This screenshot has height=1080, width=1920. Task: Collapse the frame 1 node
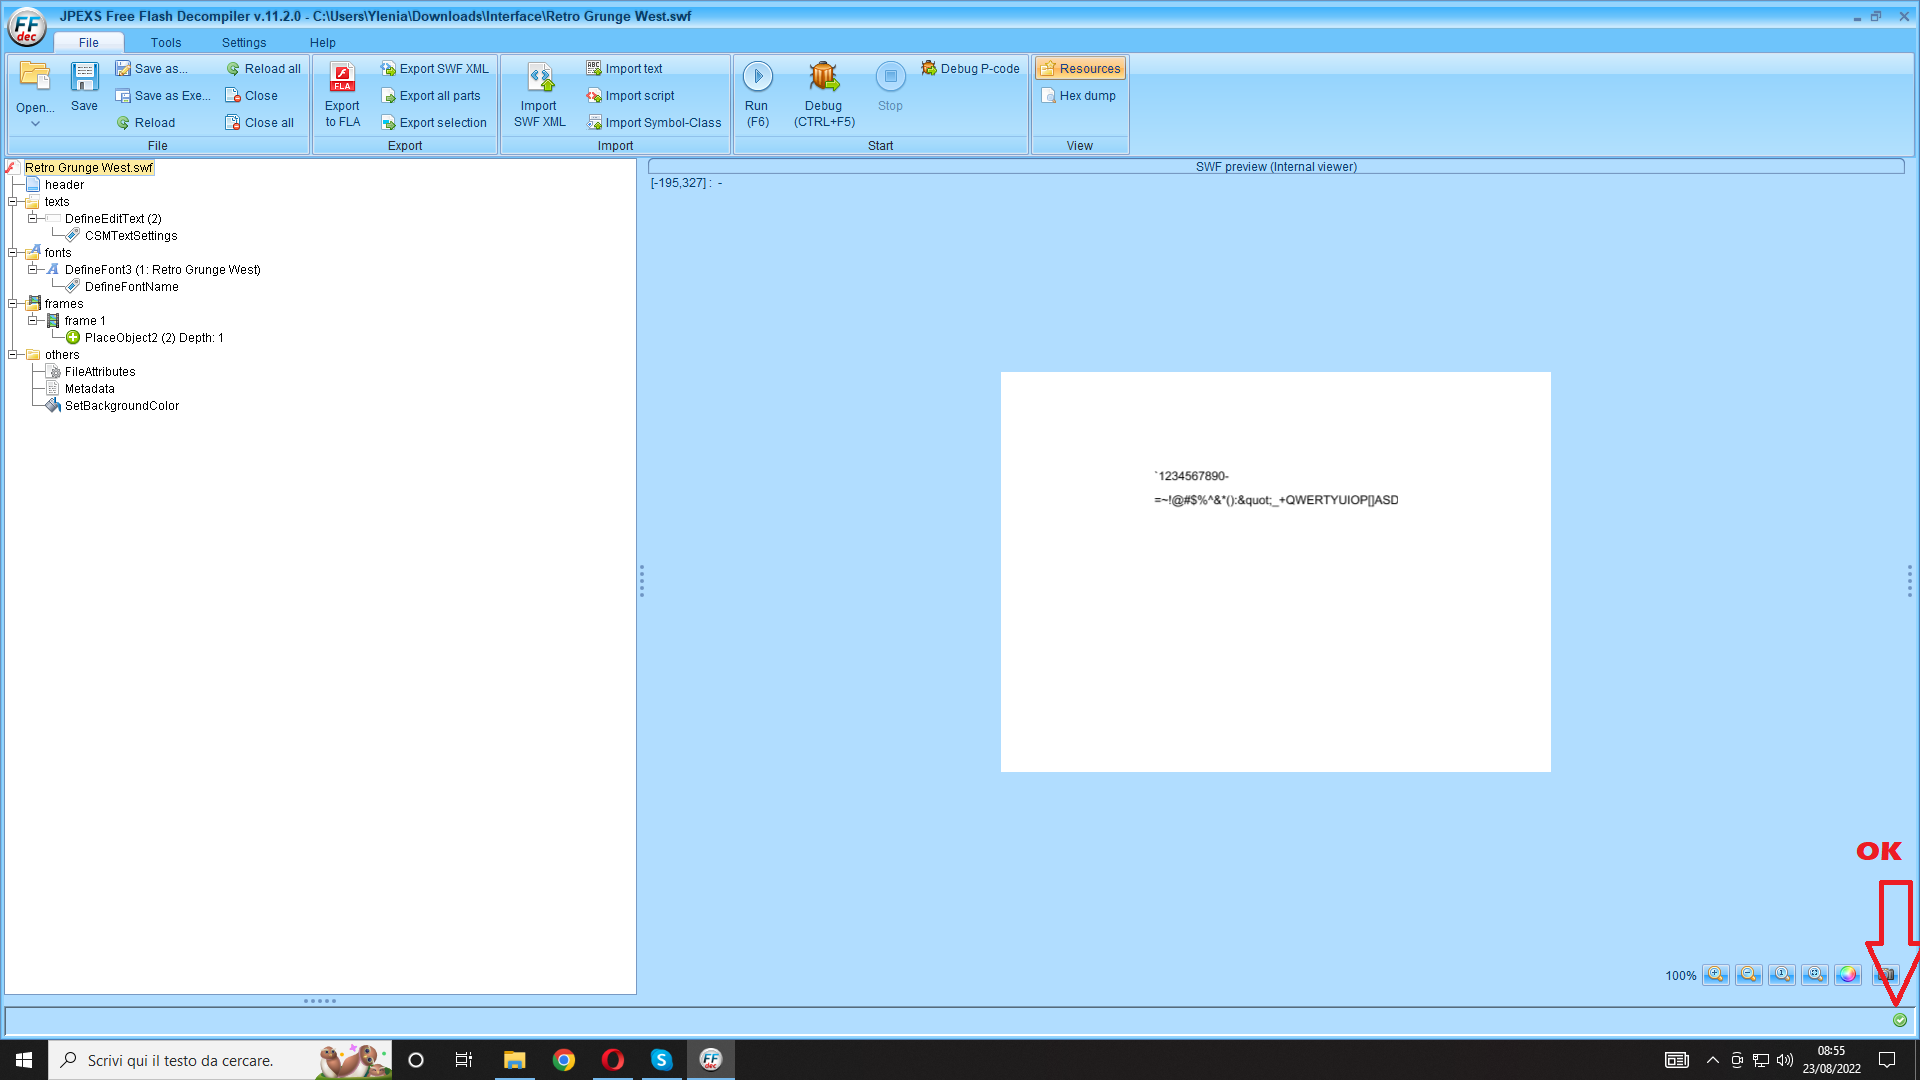[33, 321]
